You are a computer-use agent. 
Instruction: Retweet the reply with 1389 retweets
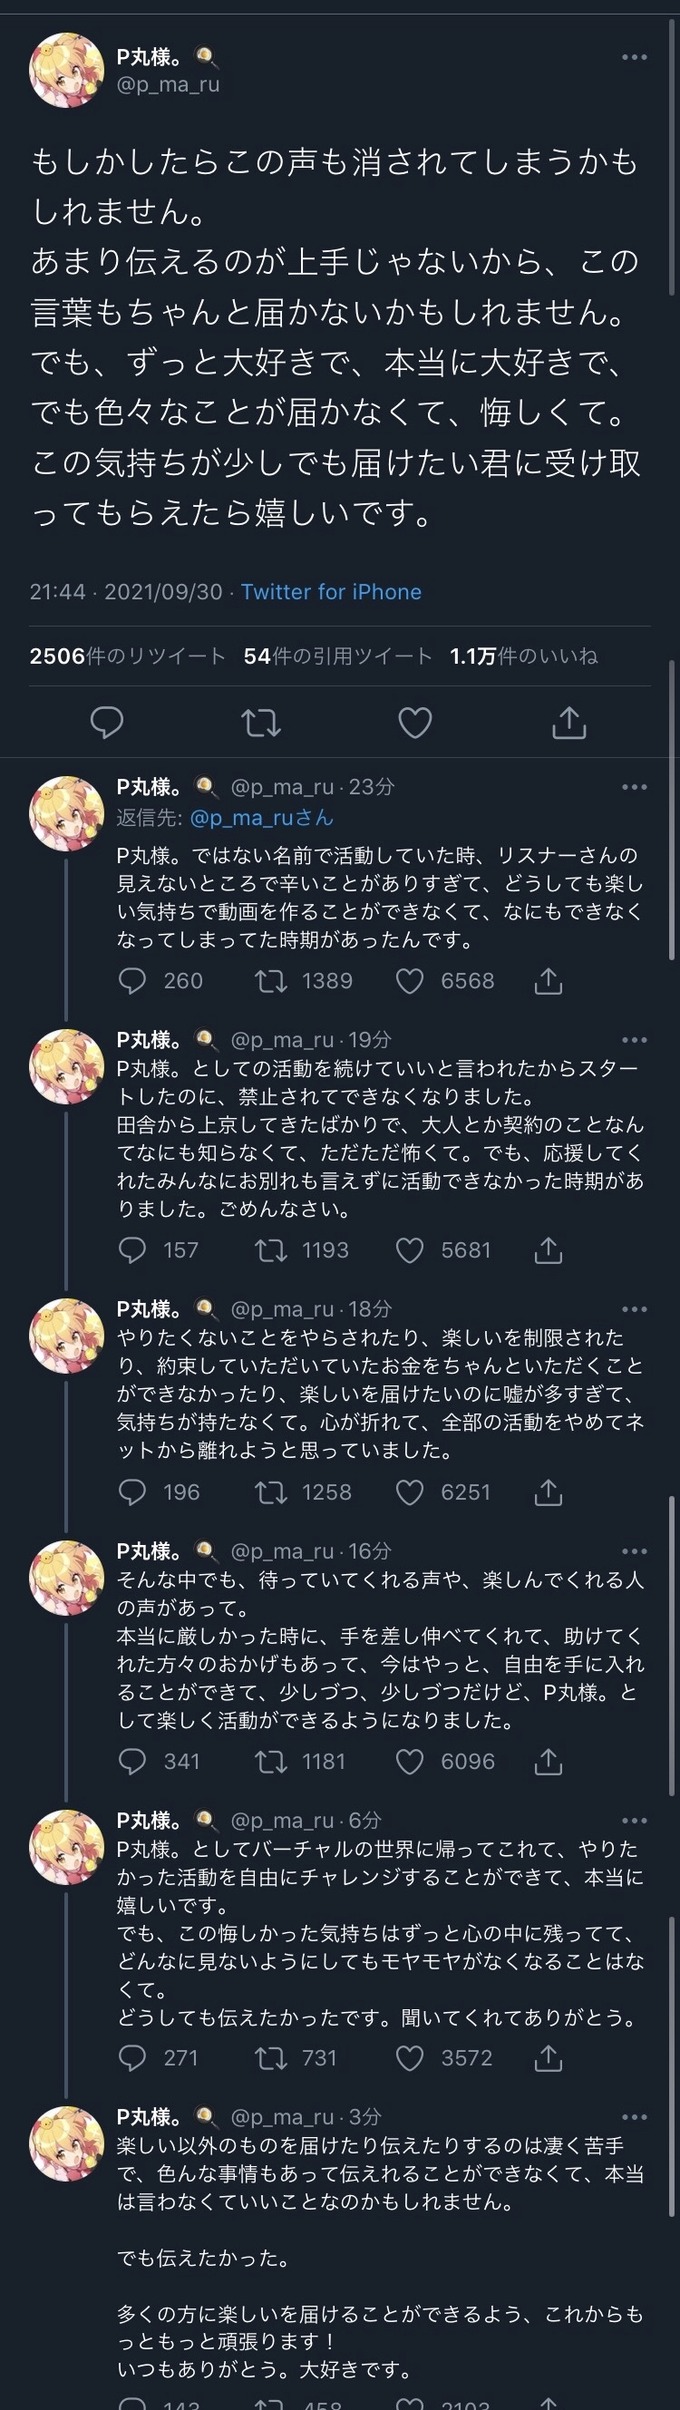pyautogui.click(x=270, y=981)
